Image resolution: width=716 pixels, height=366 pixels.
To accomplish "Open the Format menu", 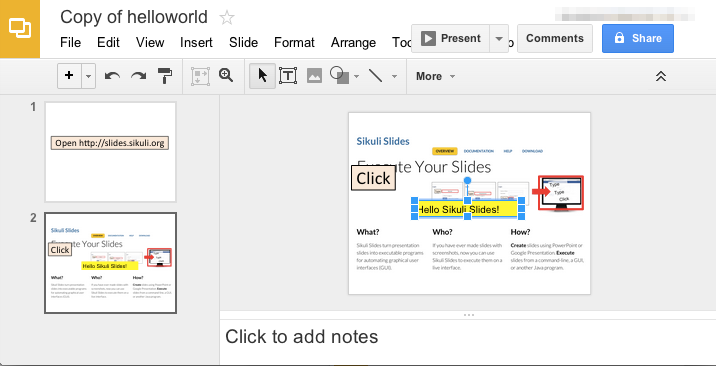I will click(294, 42).
